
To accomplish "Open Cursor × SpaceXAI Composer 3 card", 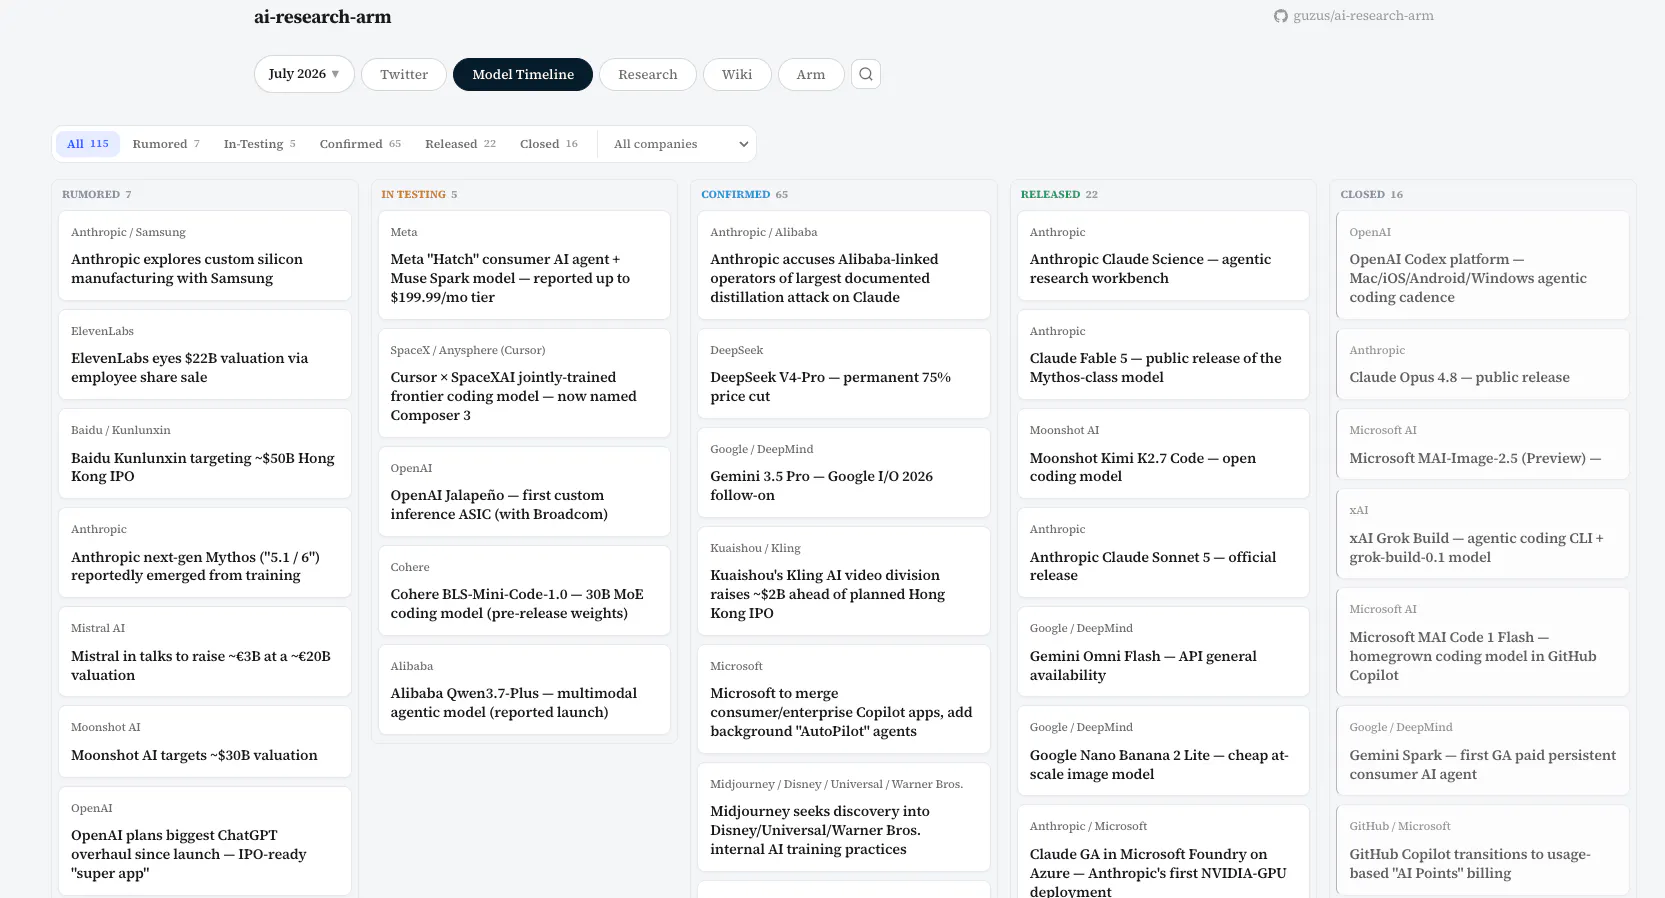I will (524, 383).
